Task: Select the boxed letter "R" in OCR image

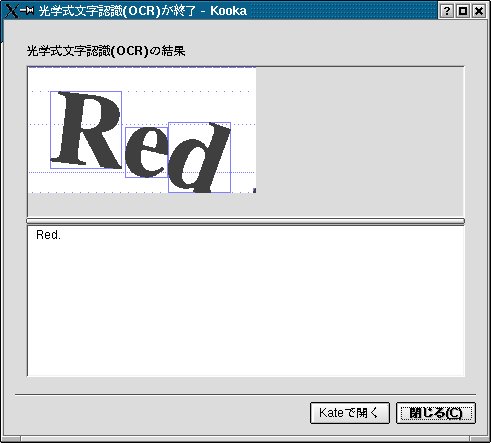Action: tap(86, 130)
